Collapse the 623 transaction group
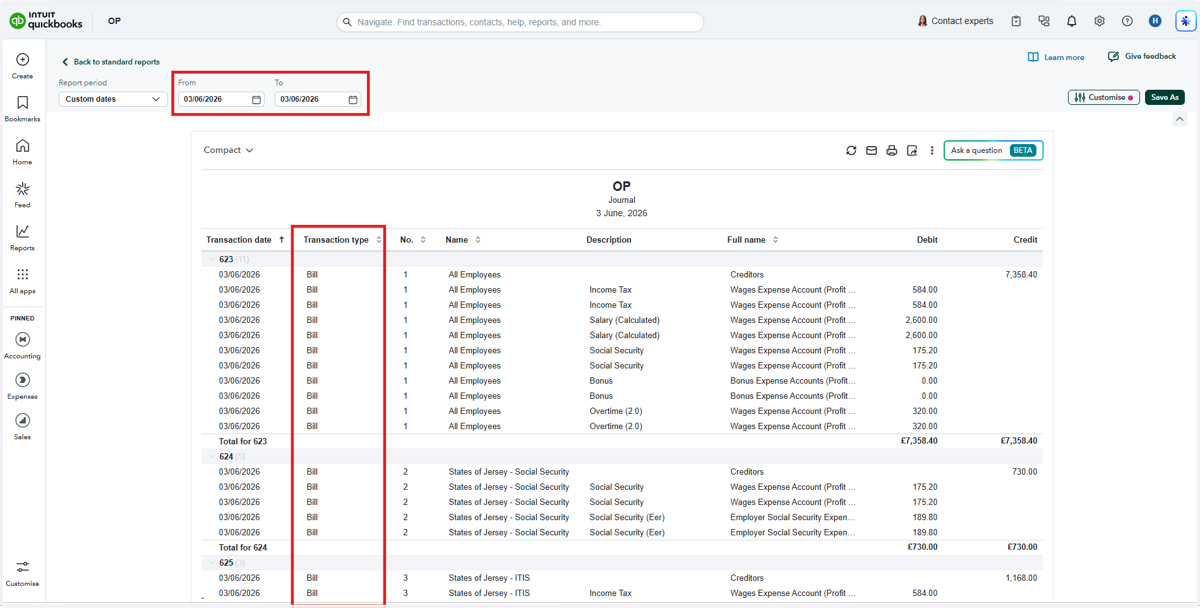 211,259
